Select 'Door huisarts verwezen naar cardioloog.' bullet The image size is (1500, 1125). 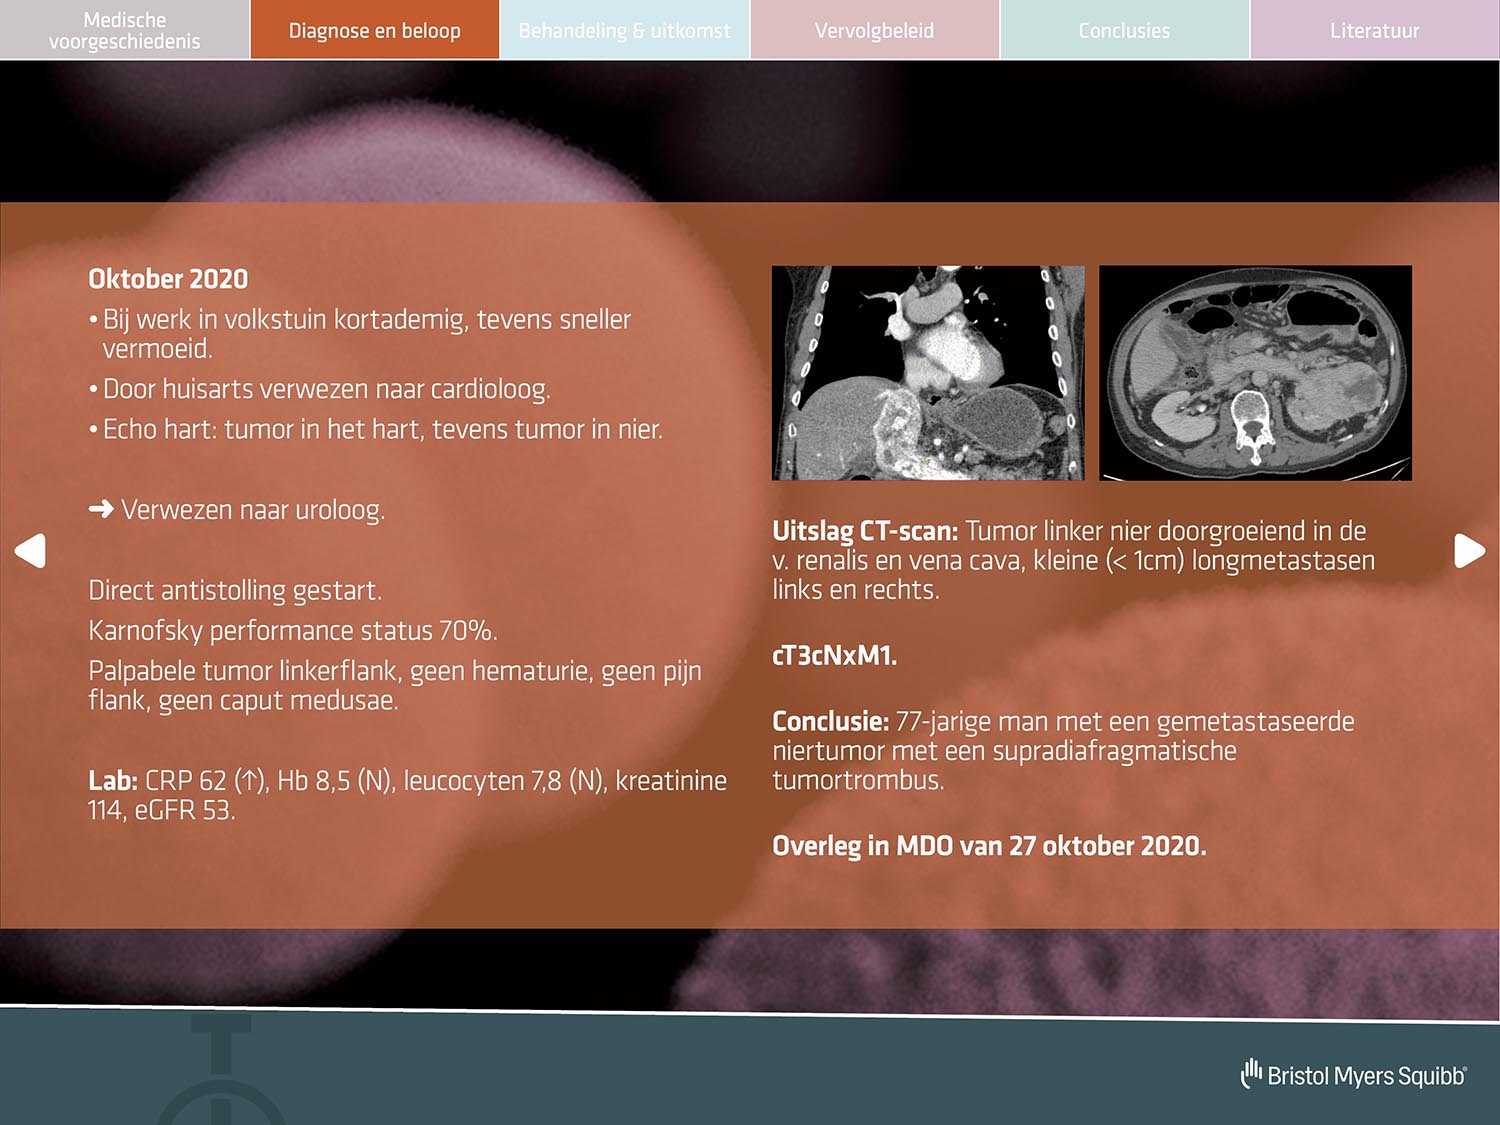click(320, 389)
